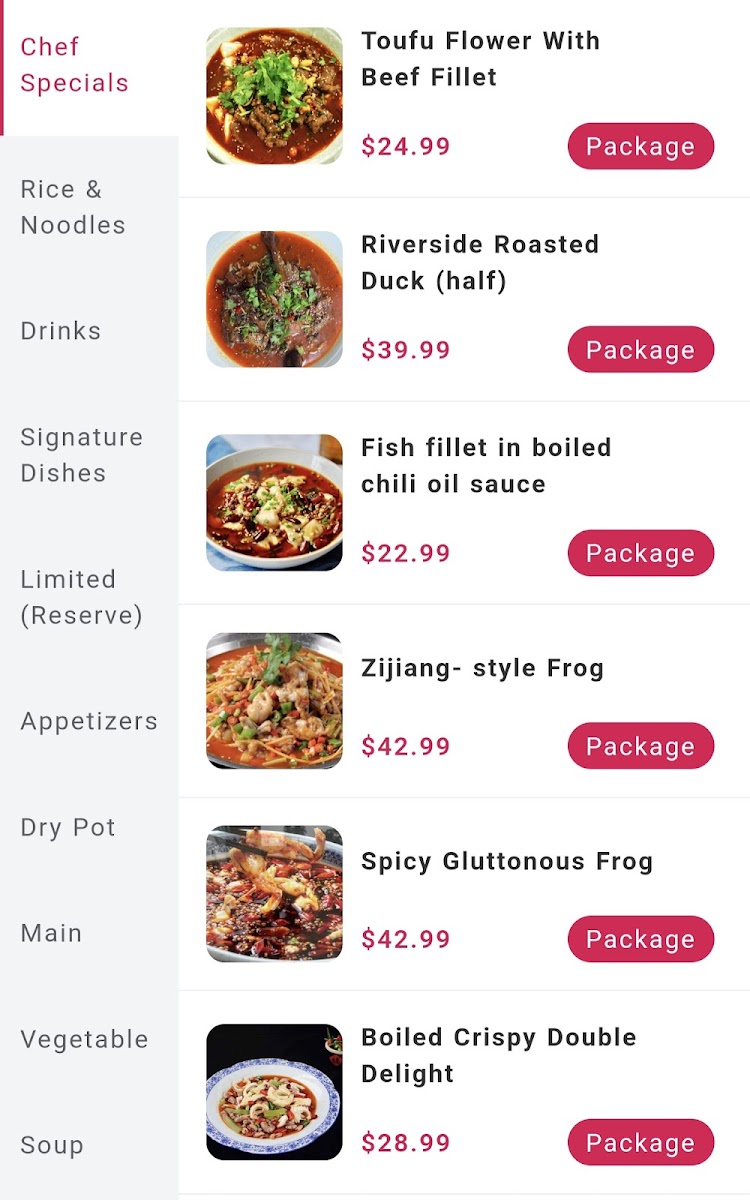The height and width of the screenshot is (1200, 750).
Task: Tap Package for Boiled Crispy Double Delight
Action: pyautogui.click(x=641, y=1143)
